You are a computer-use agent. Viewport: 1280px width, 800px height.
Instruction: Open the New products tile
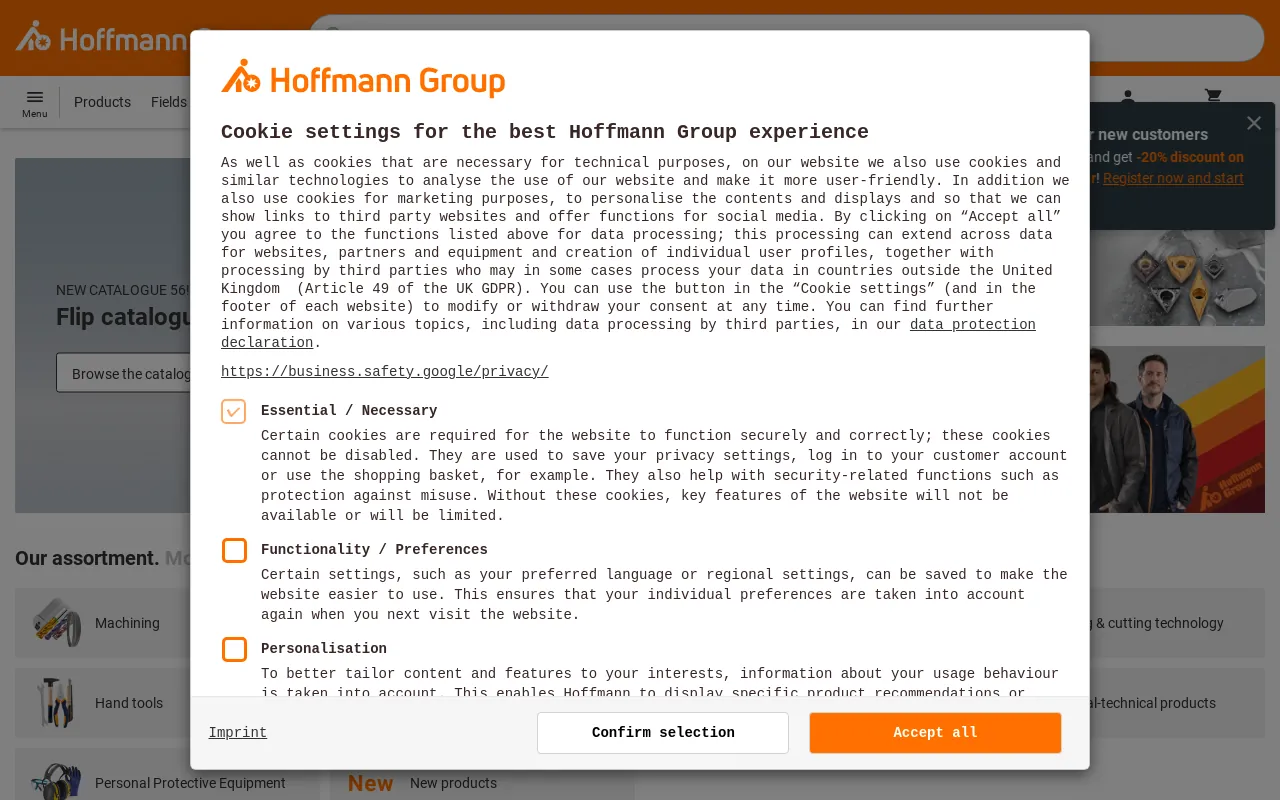point(482,778)
